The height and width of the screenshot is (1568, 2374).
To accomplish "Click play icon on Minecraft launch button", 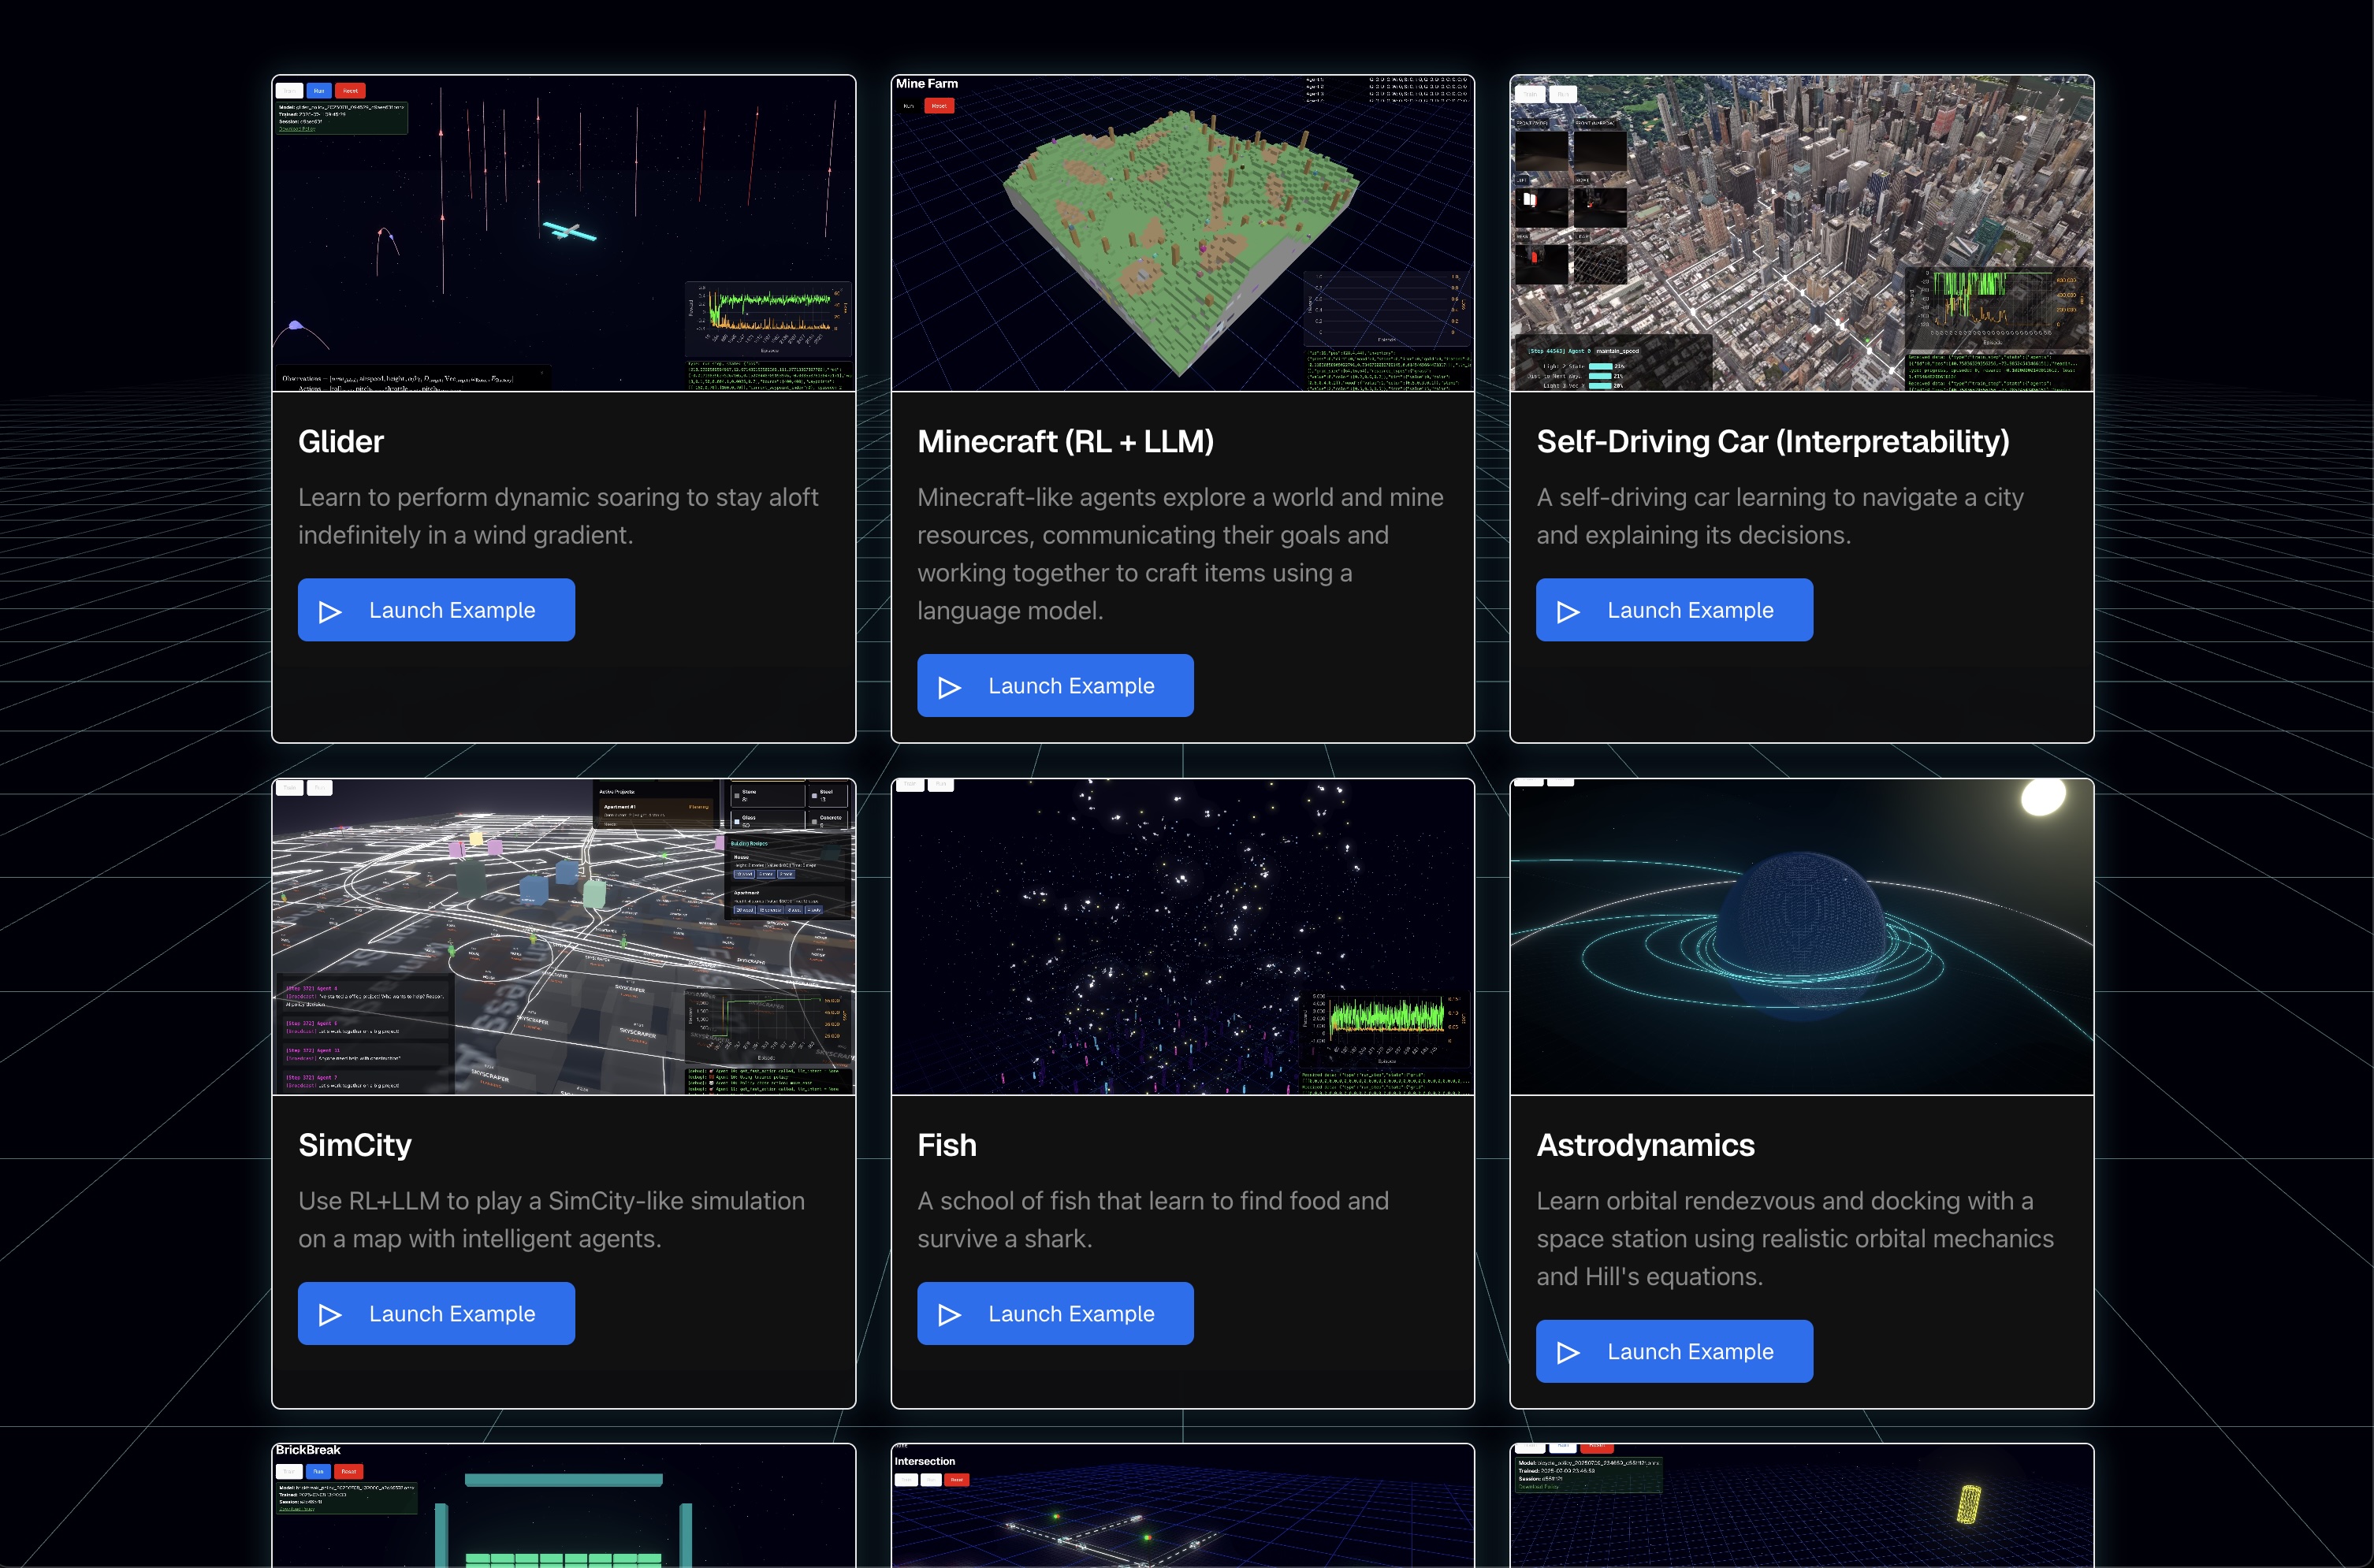I will (x=949, y=687).
